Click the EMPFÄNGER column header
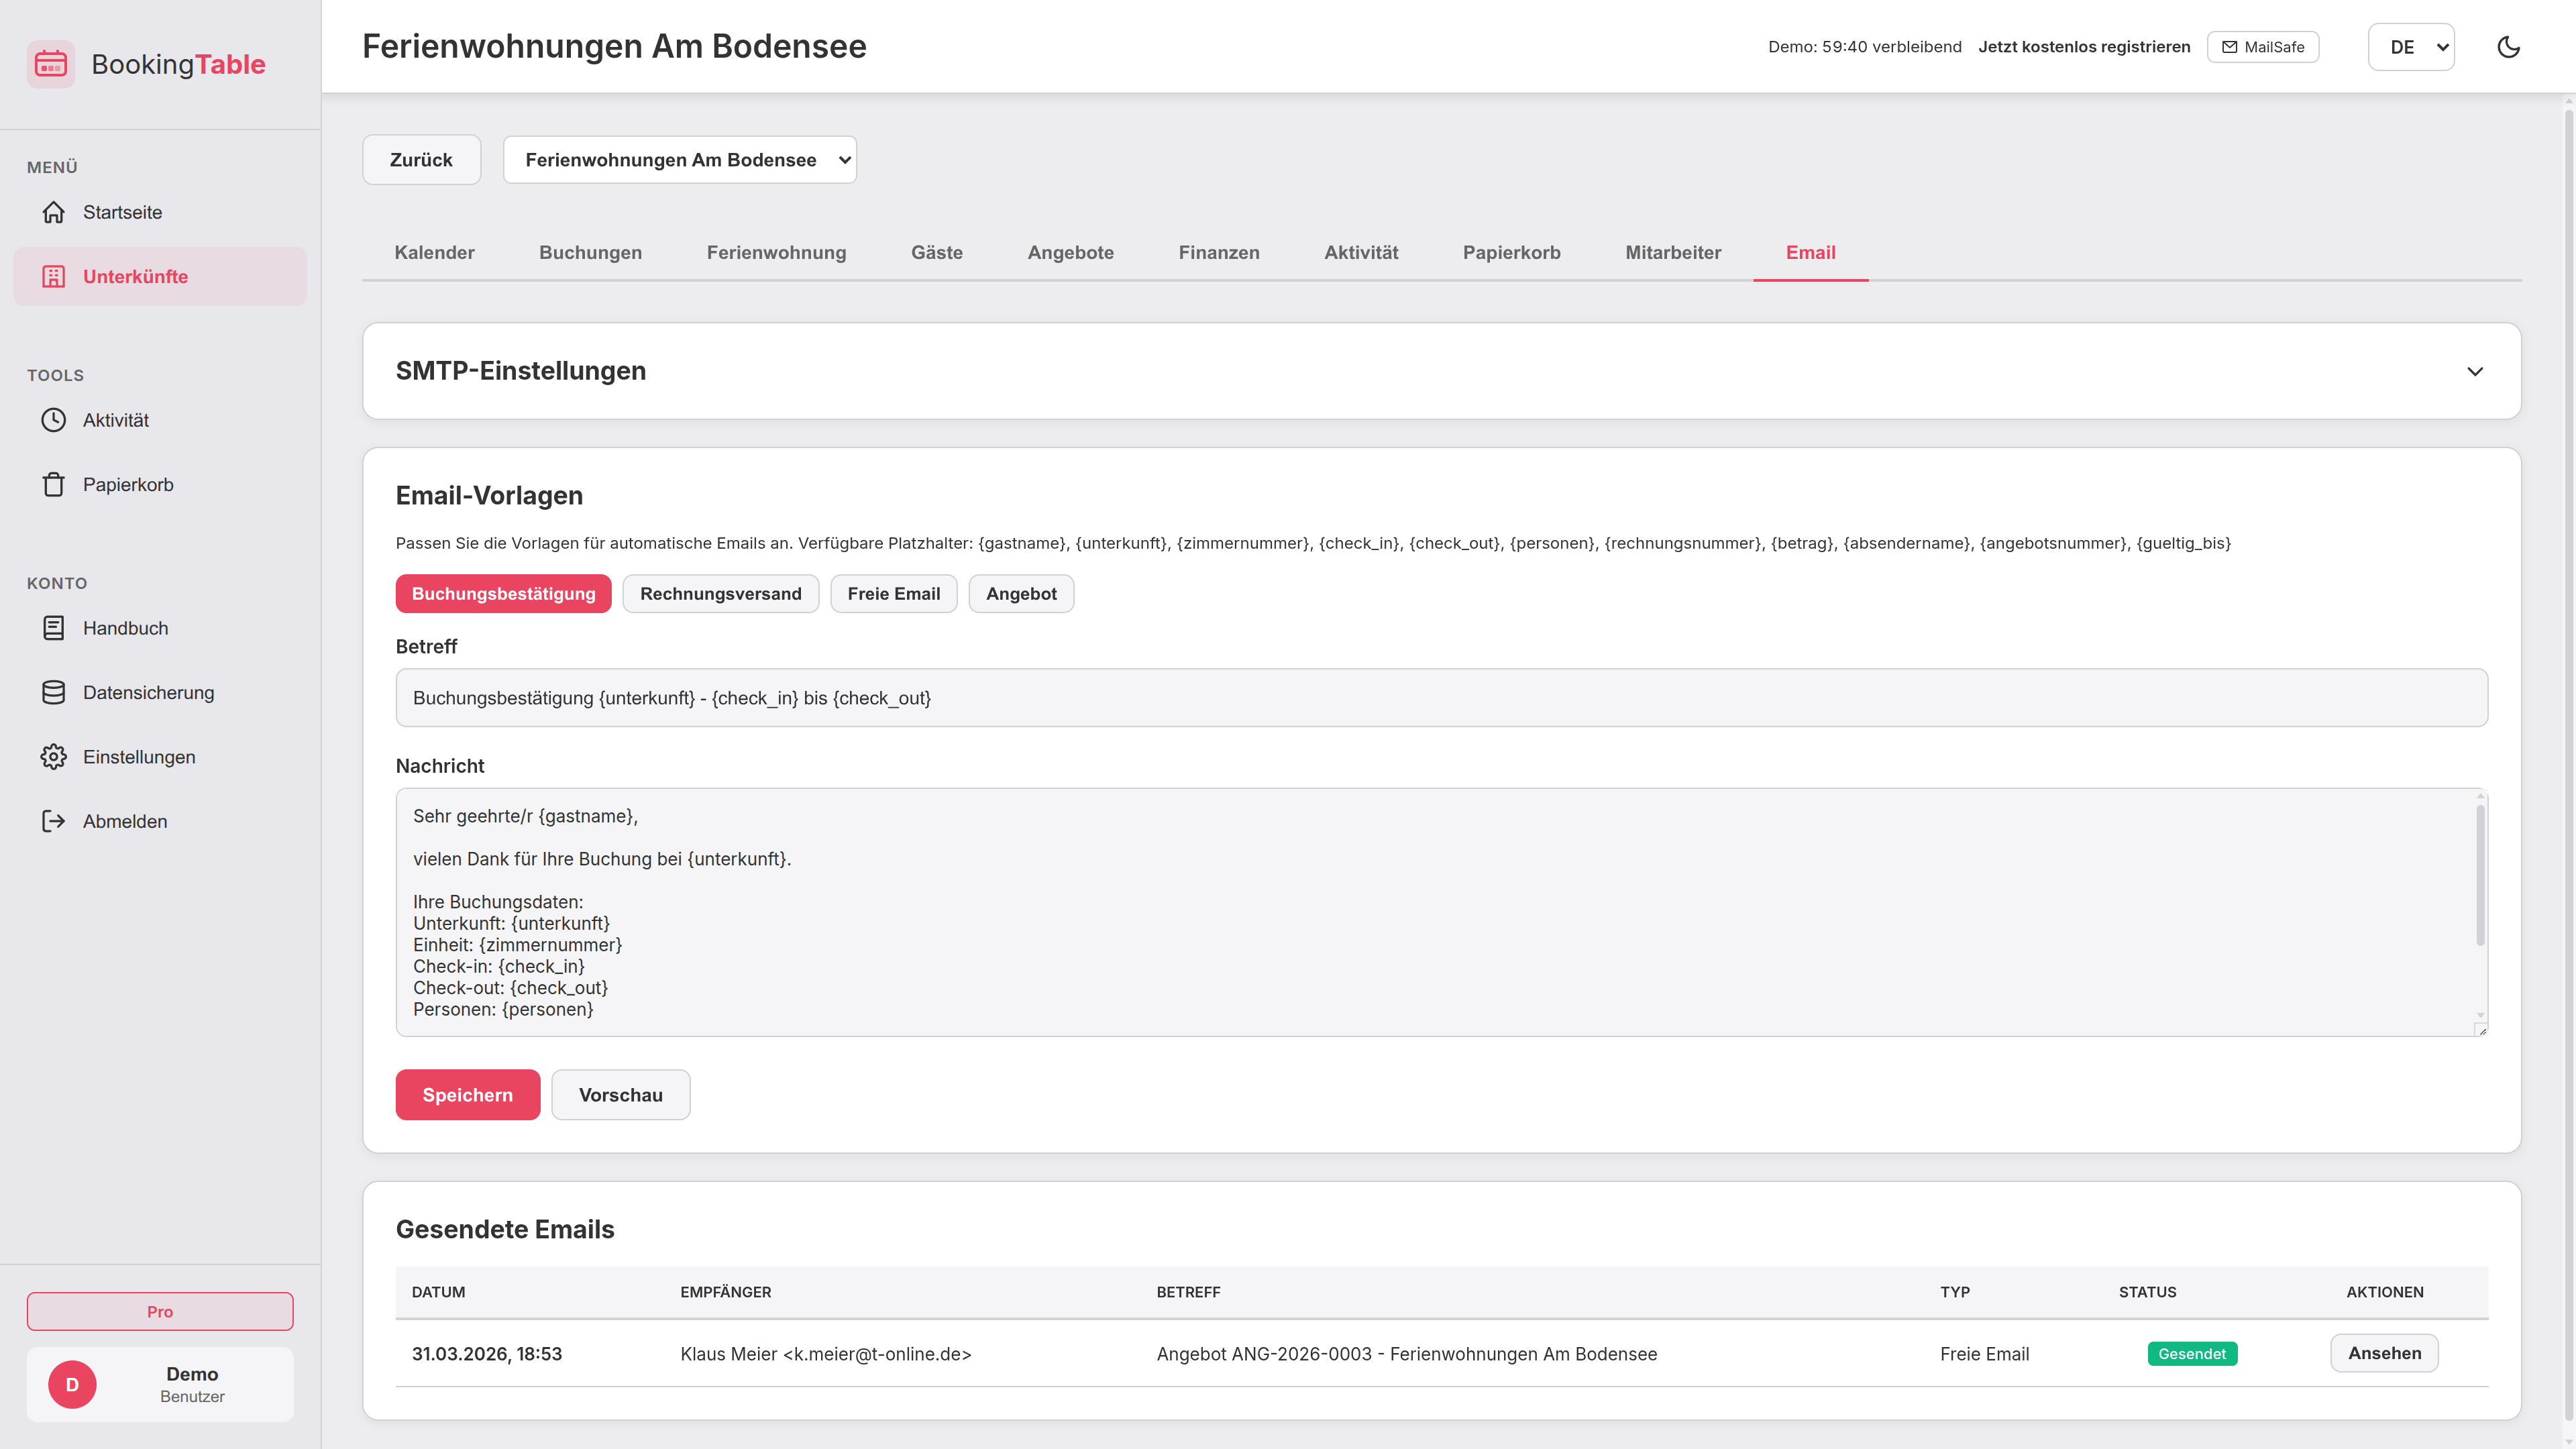The image size is (2576, 1449). (x=726, y=1292)
